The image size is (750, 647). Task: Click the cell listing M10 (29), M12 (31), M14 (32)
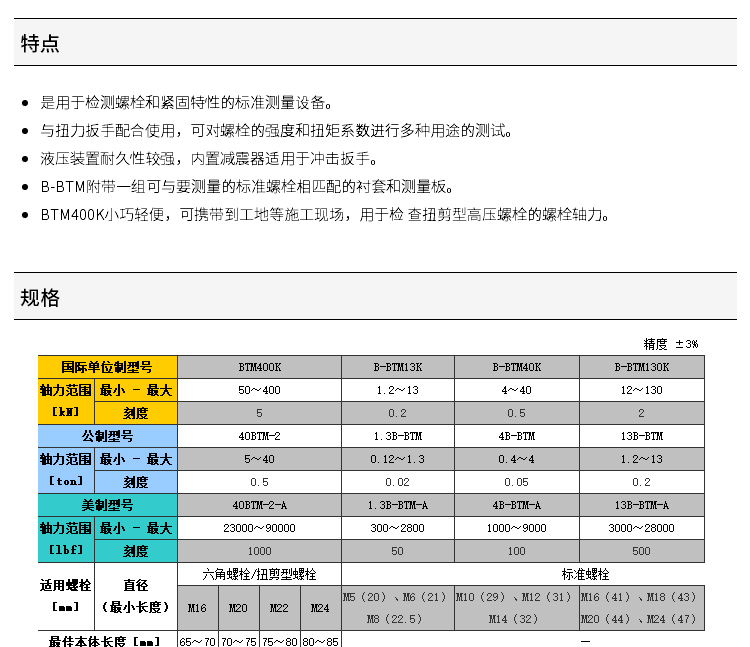517,608
